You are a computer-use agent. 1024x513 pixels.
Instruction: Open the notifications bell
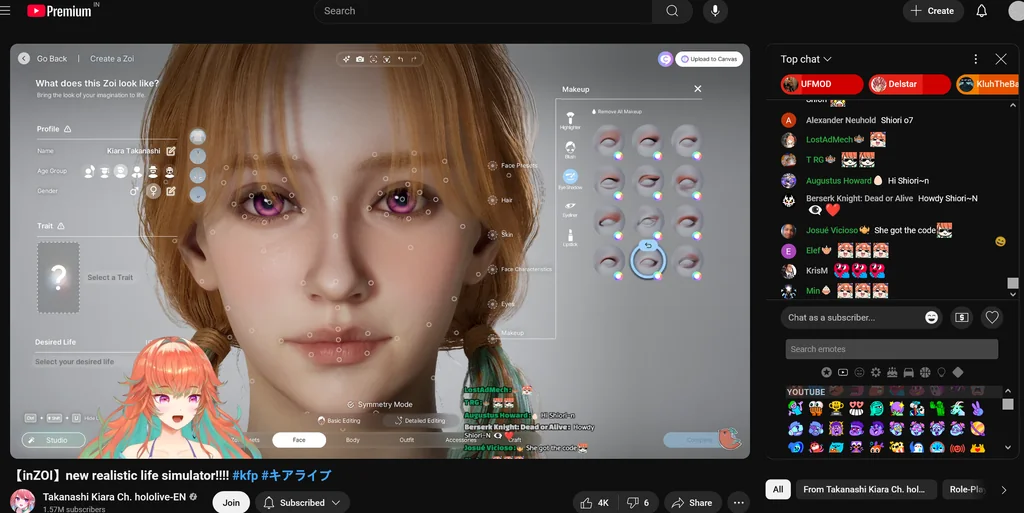pos(982,11)
